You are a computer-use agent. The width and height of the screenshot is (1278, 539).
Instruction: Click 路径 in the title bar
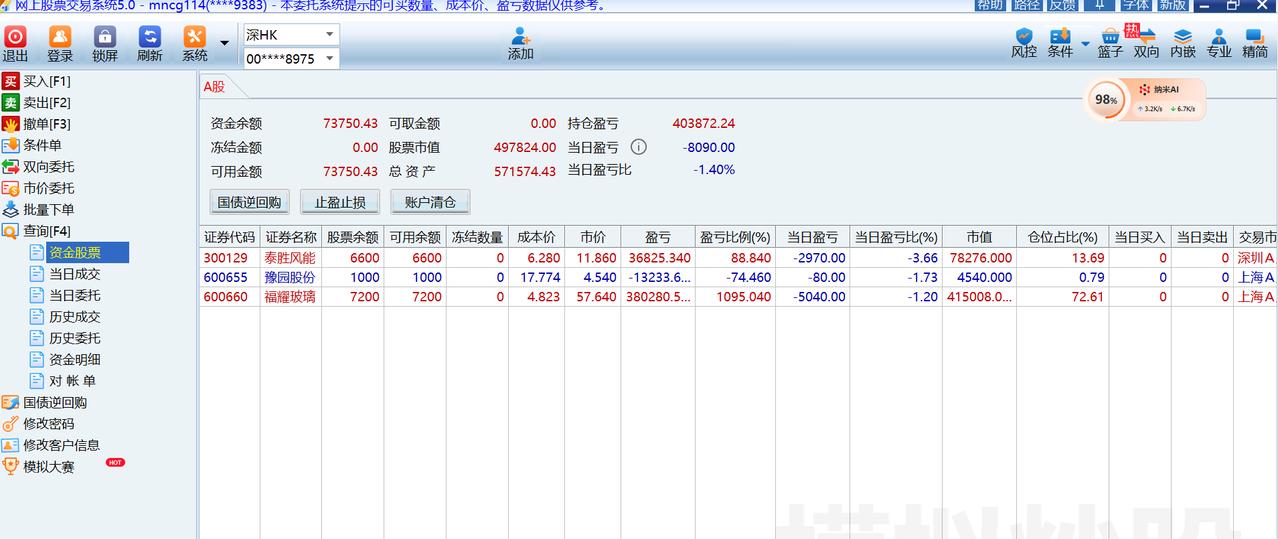tap(1026, 5)
